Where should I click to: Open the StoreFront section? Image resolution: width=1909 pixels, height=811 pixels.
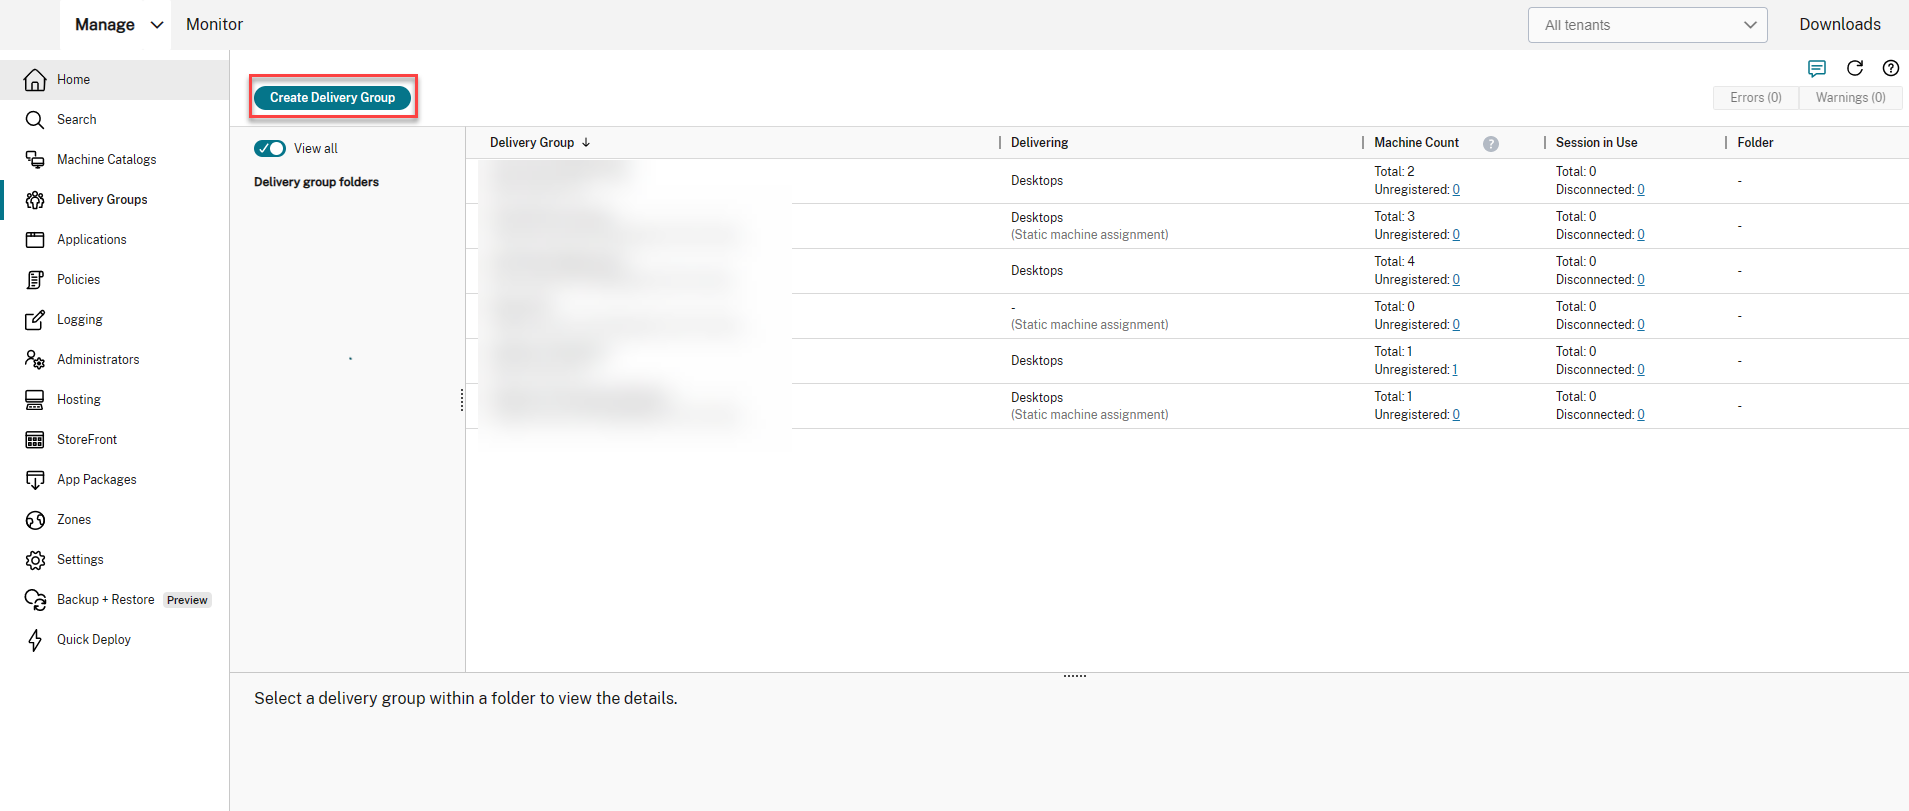click(x=86, y=439)
